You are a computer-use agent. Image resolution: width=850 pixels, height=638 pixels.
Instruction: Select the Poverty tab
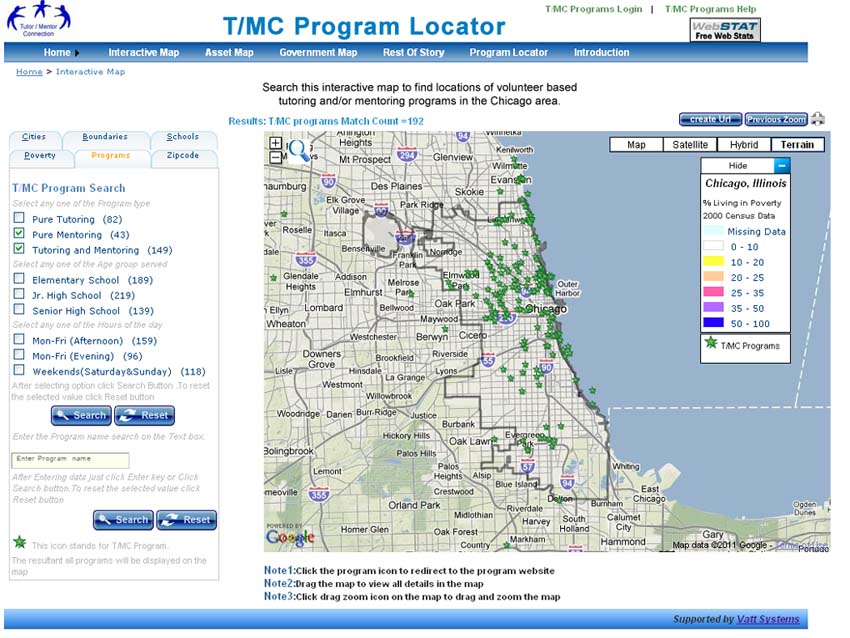pyautogui.click(x=40, y=156)
